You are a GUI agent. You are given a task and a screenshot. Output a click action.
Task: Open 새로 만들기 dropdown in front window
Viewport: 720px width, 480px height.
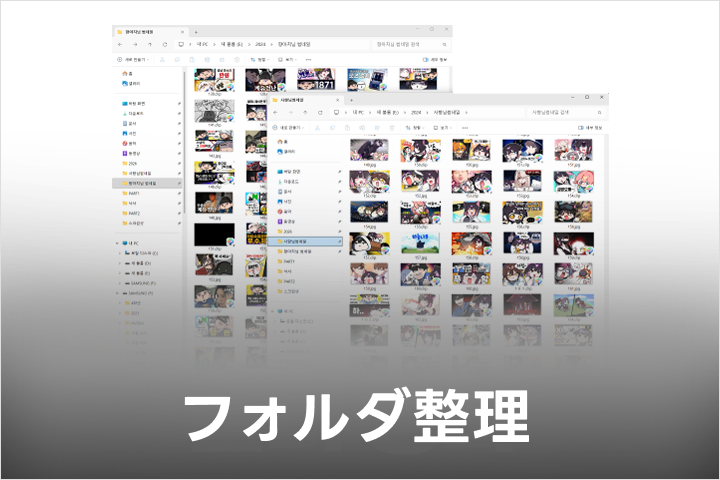(x=288, y=128)
